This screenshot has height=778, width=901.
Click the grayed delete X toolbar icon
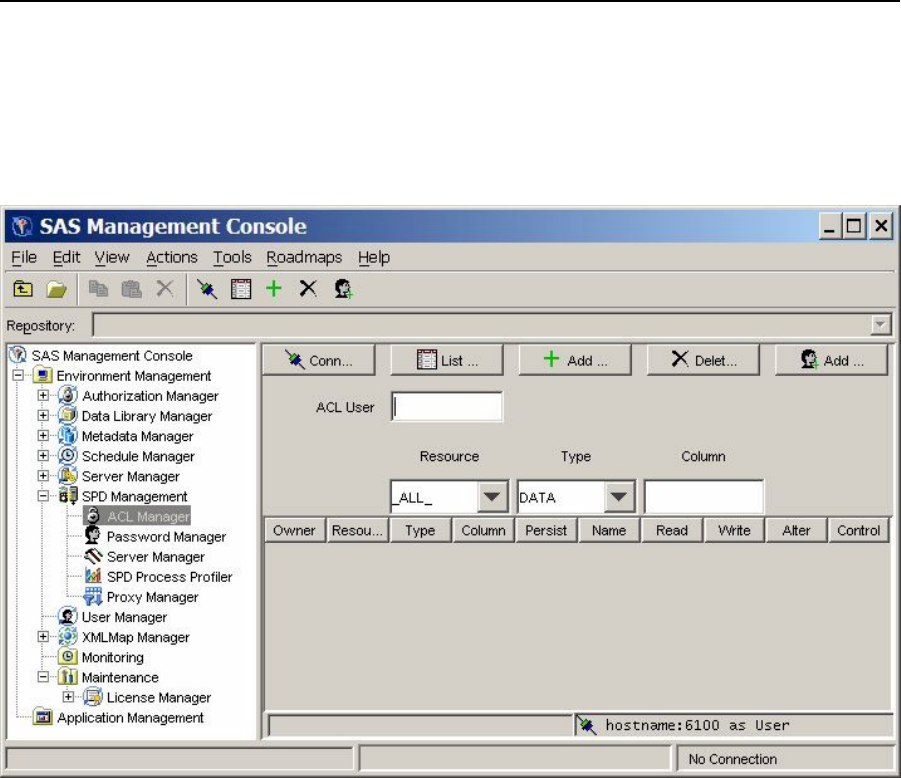point(165,288)
